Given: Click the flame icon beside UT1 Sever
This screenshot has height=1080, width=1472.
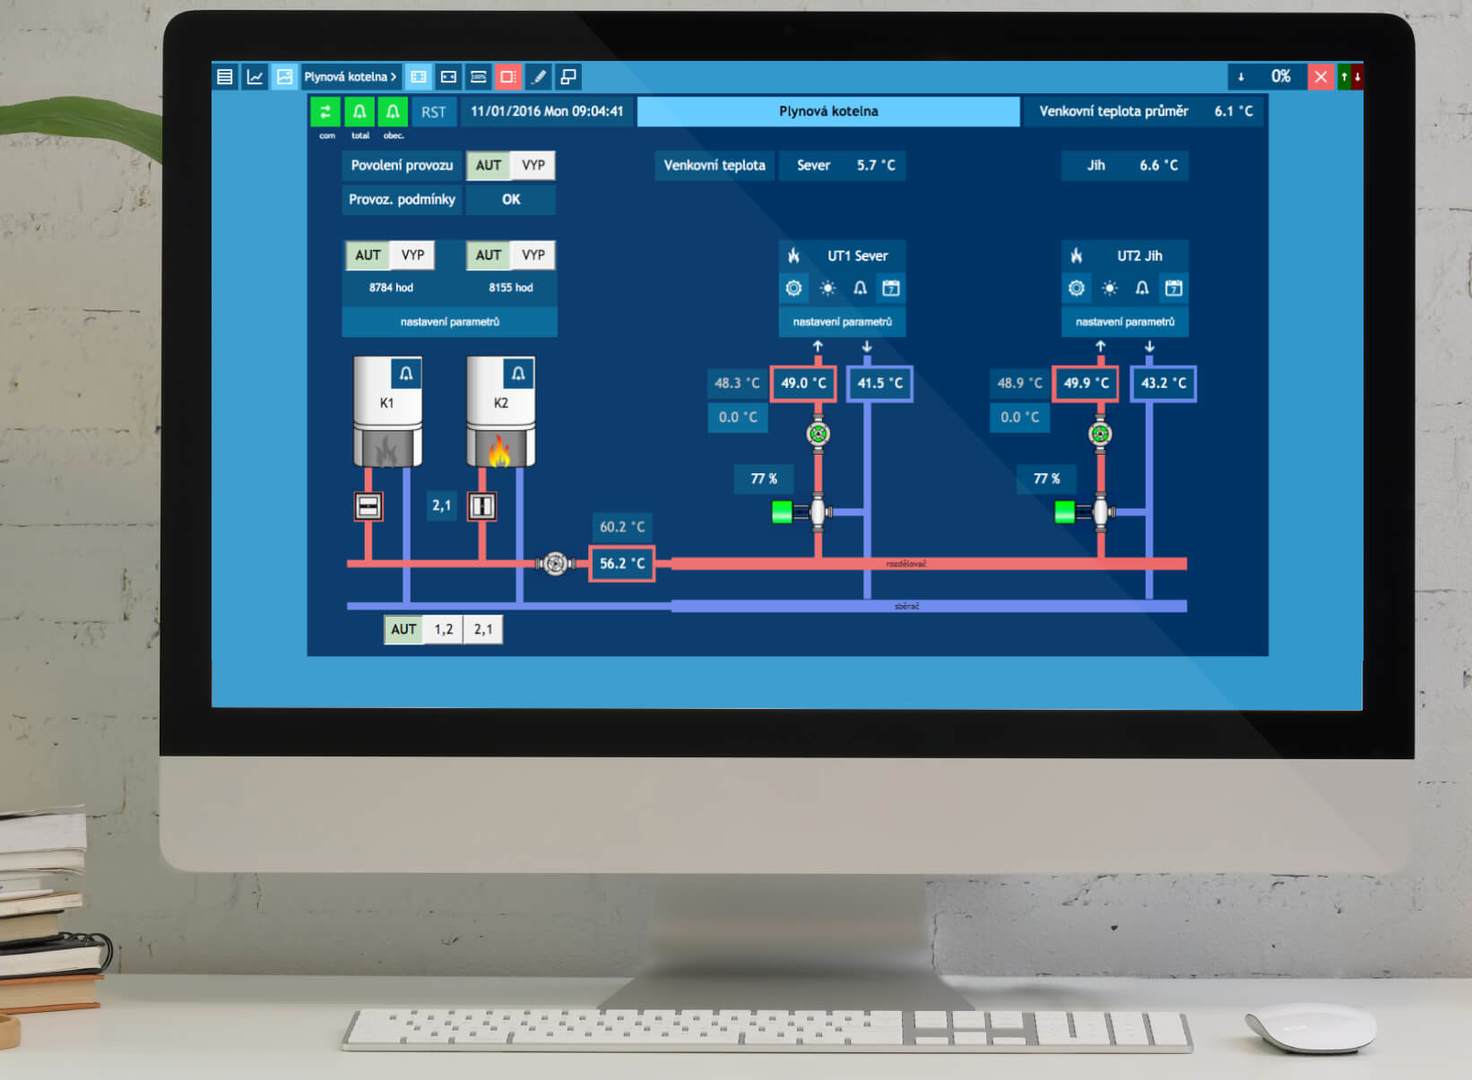Looking at the screenshot, I should pos(794,256).
